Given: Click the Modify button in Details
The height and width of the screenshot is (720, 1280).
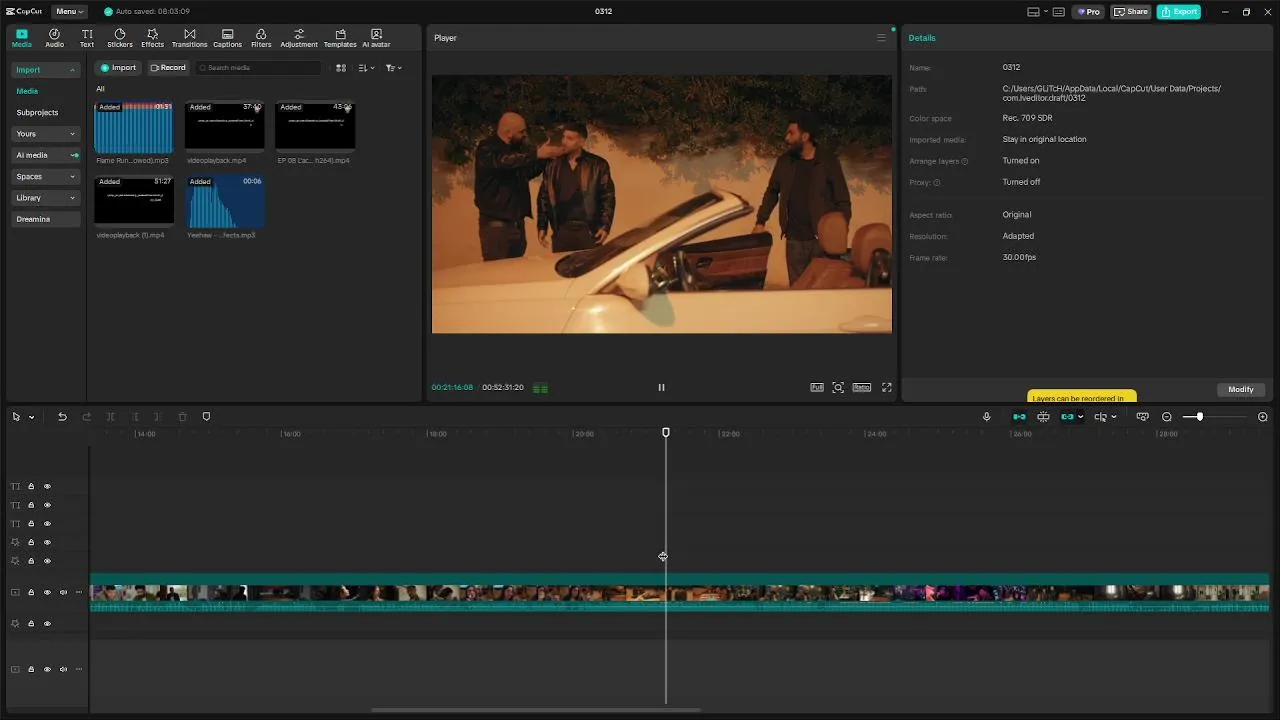Looking at the screenshot, I should click(1241, 389).
